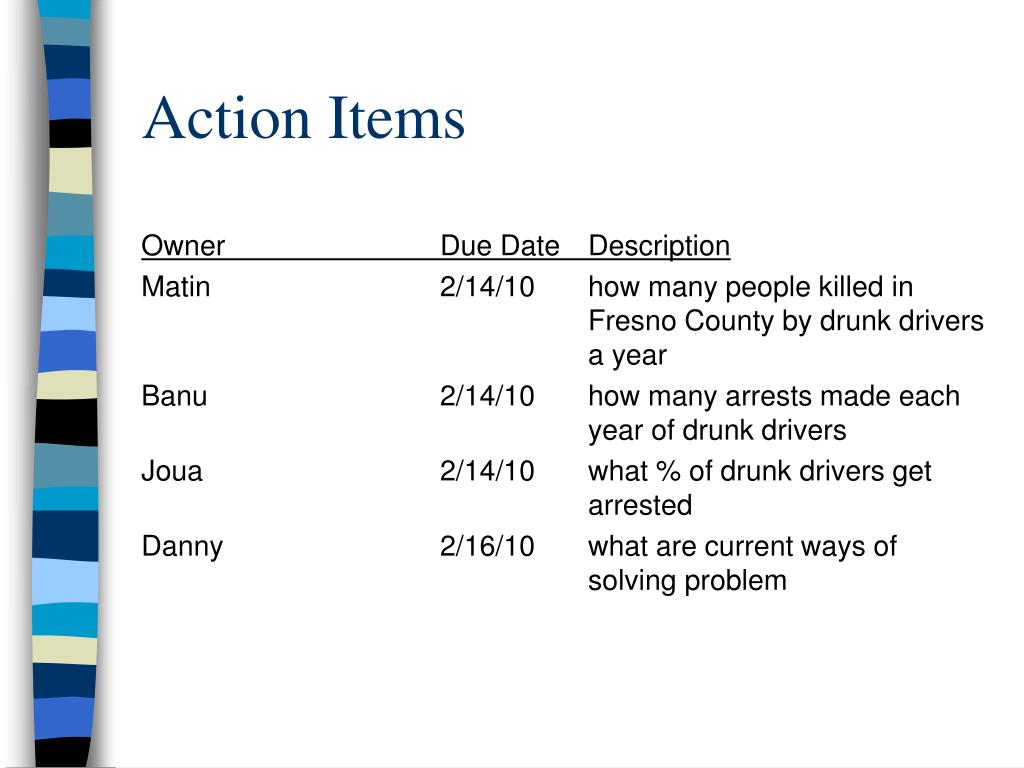Click the owner name 'Matin'
This screenshot has width=1024, height=768.
(176, 287)
